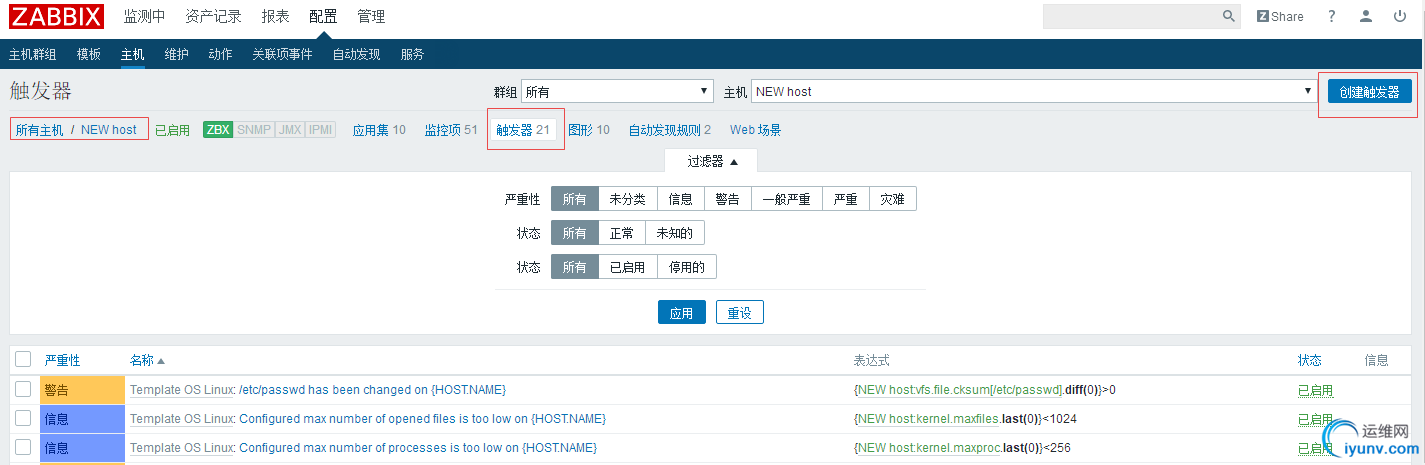Viewport: 1425px width, 465px height.
Task: Click the 重设 filter button
Action: 740,312
